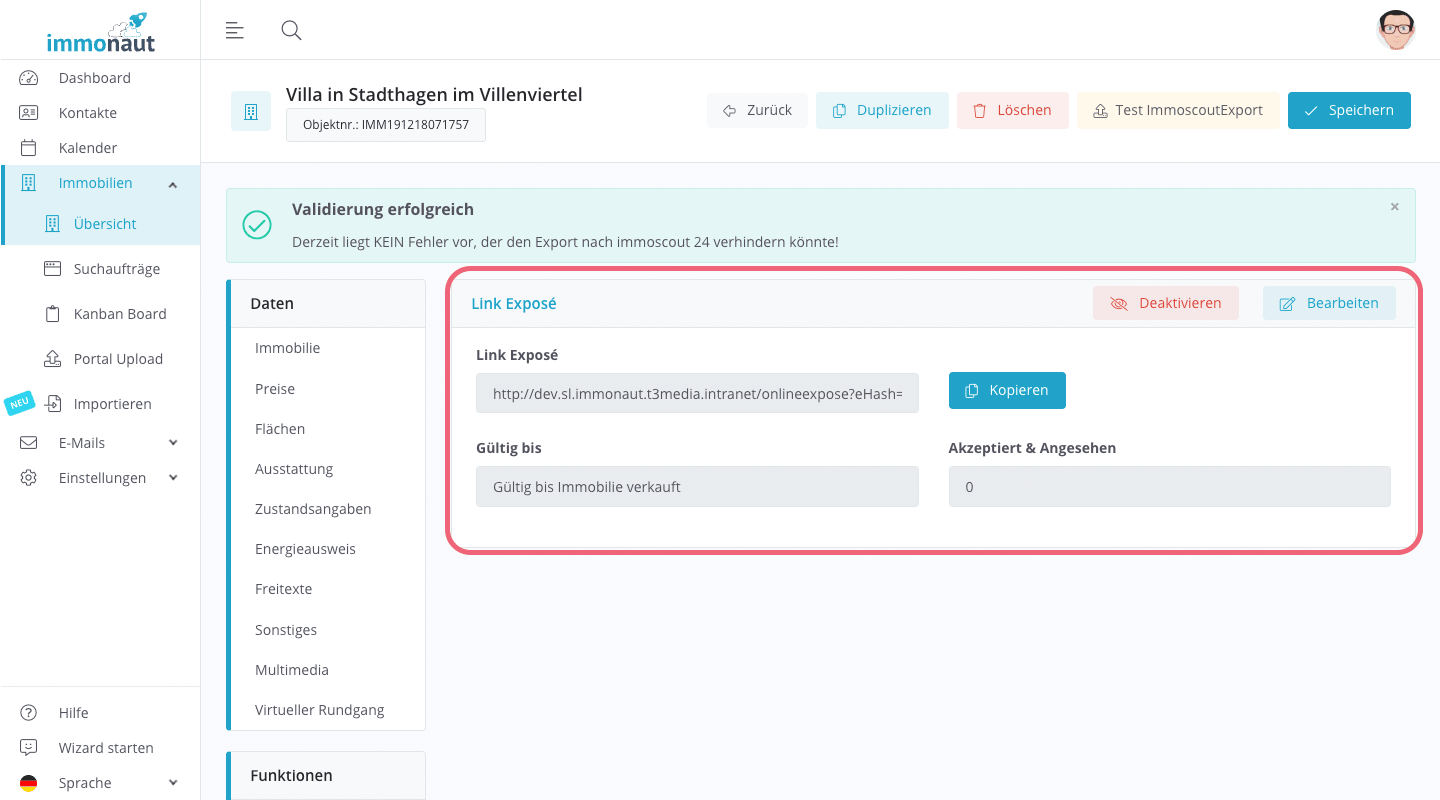Click the Link Exposé URL field
The image size is (1440, 800).
pyautogui.click(x=697, y=394)
